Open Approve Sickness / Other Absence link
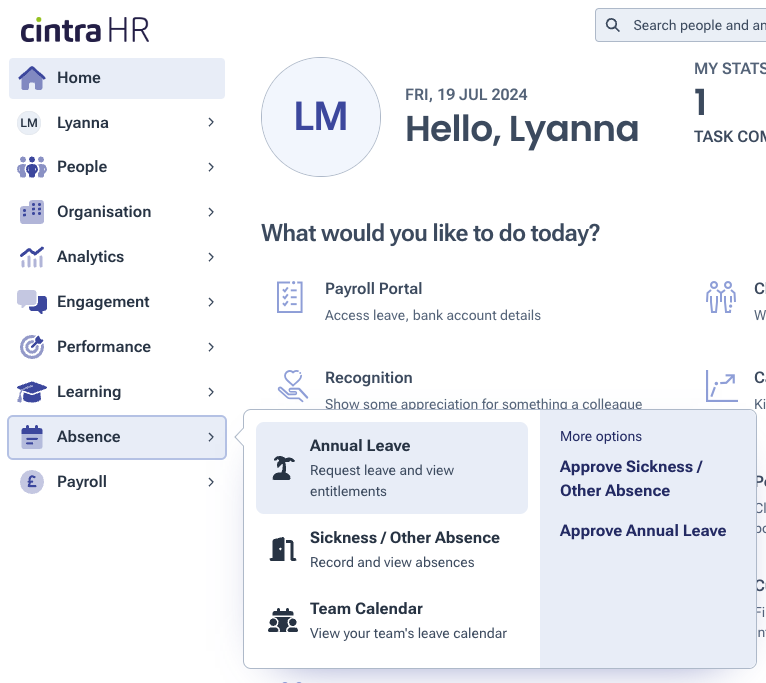Screen dimensions: 766x683 point(631,479)
